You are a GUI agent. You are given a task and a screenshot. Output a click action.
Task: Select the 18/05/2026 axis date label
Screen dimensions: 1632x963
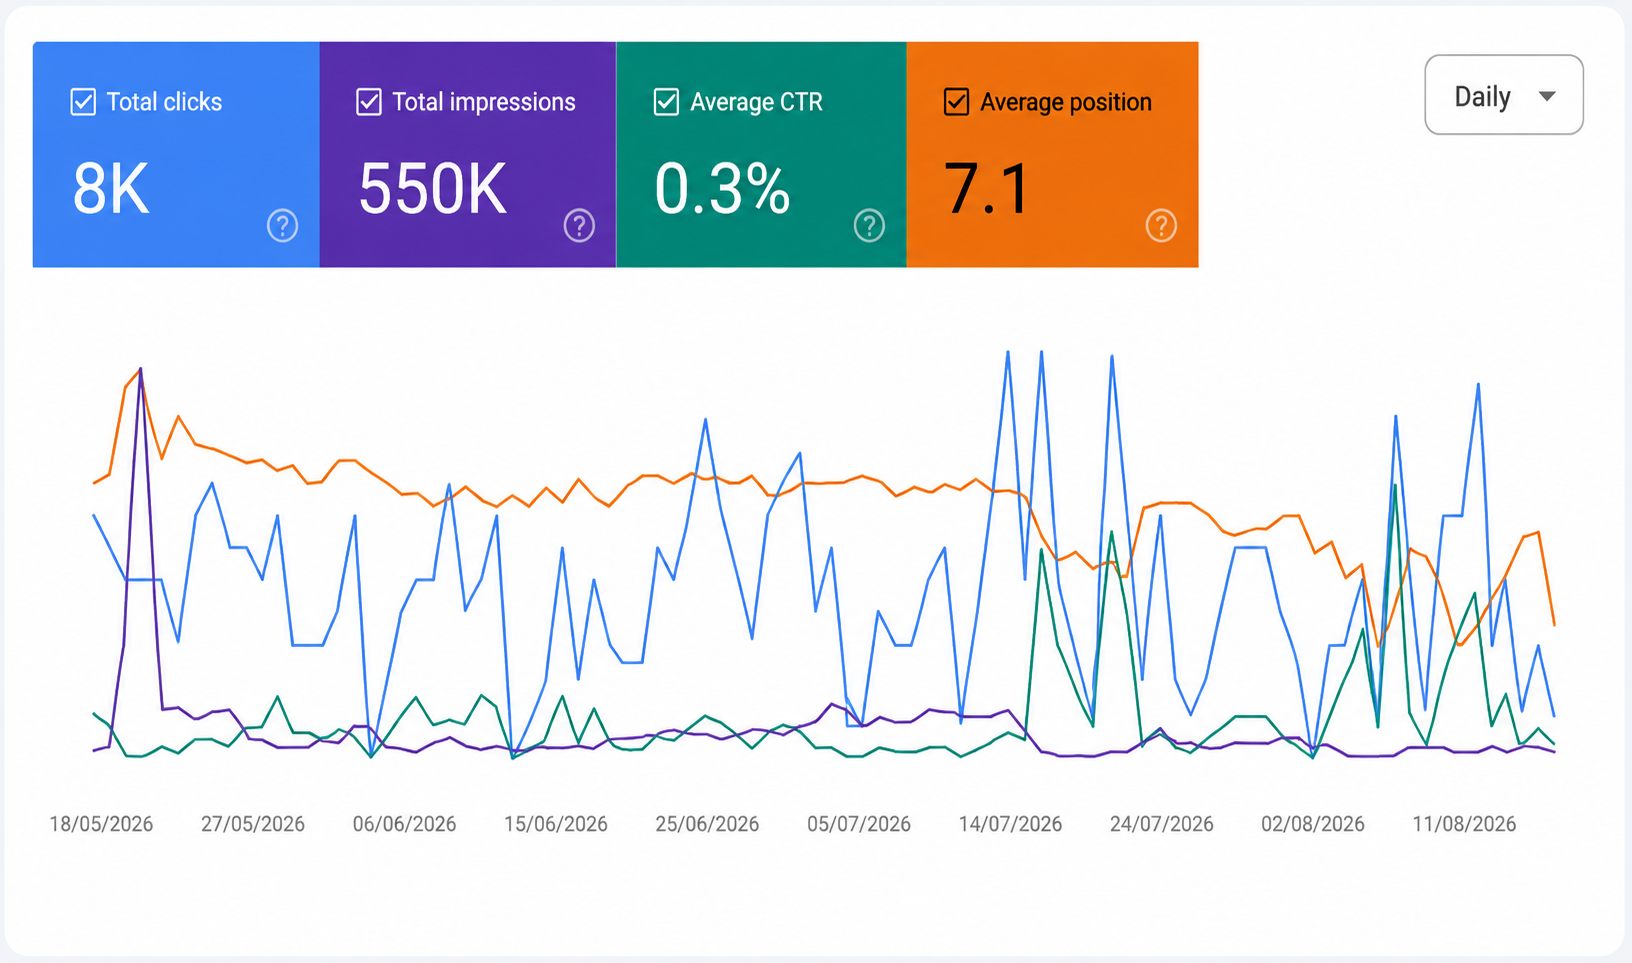click(x=101, y=824)
